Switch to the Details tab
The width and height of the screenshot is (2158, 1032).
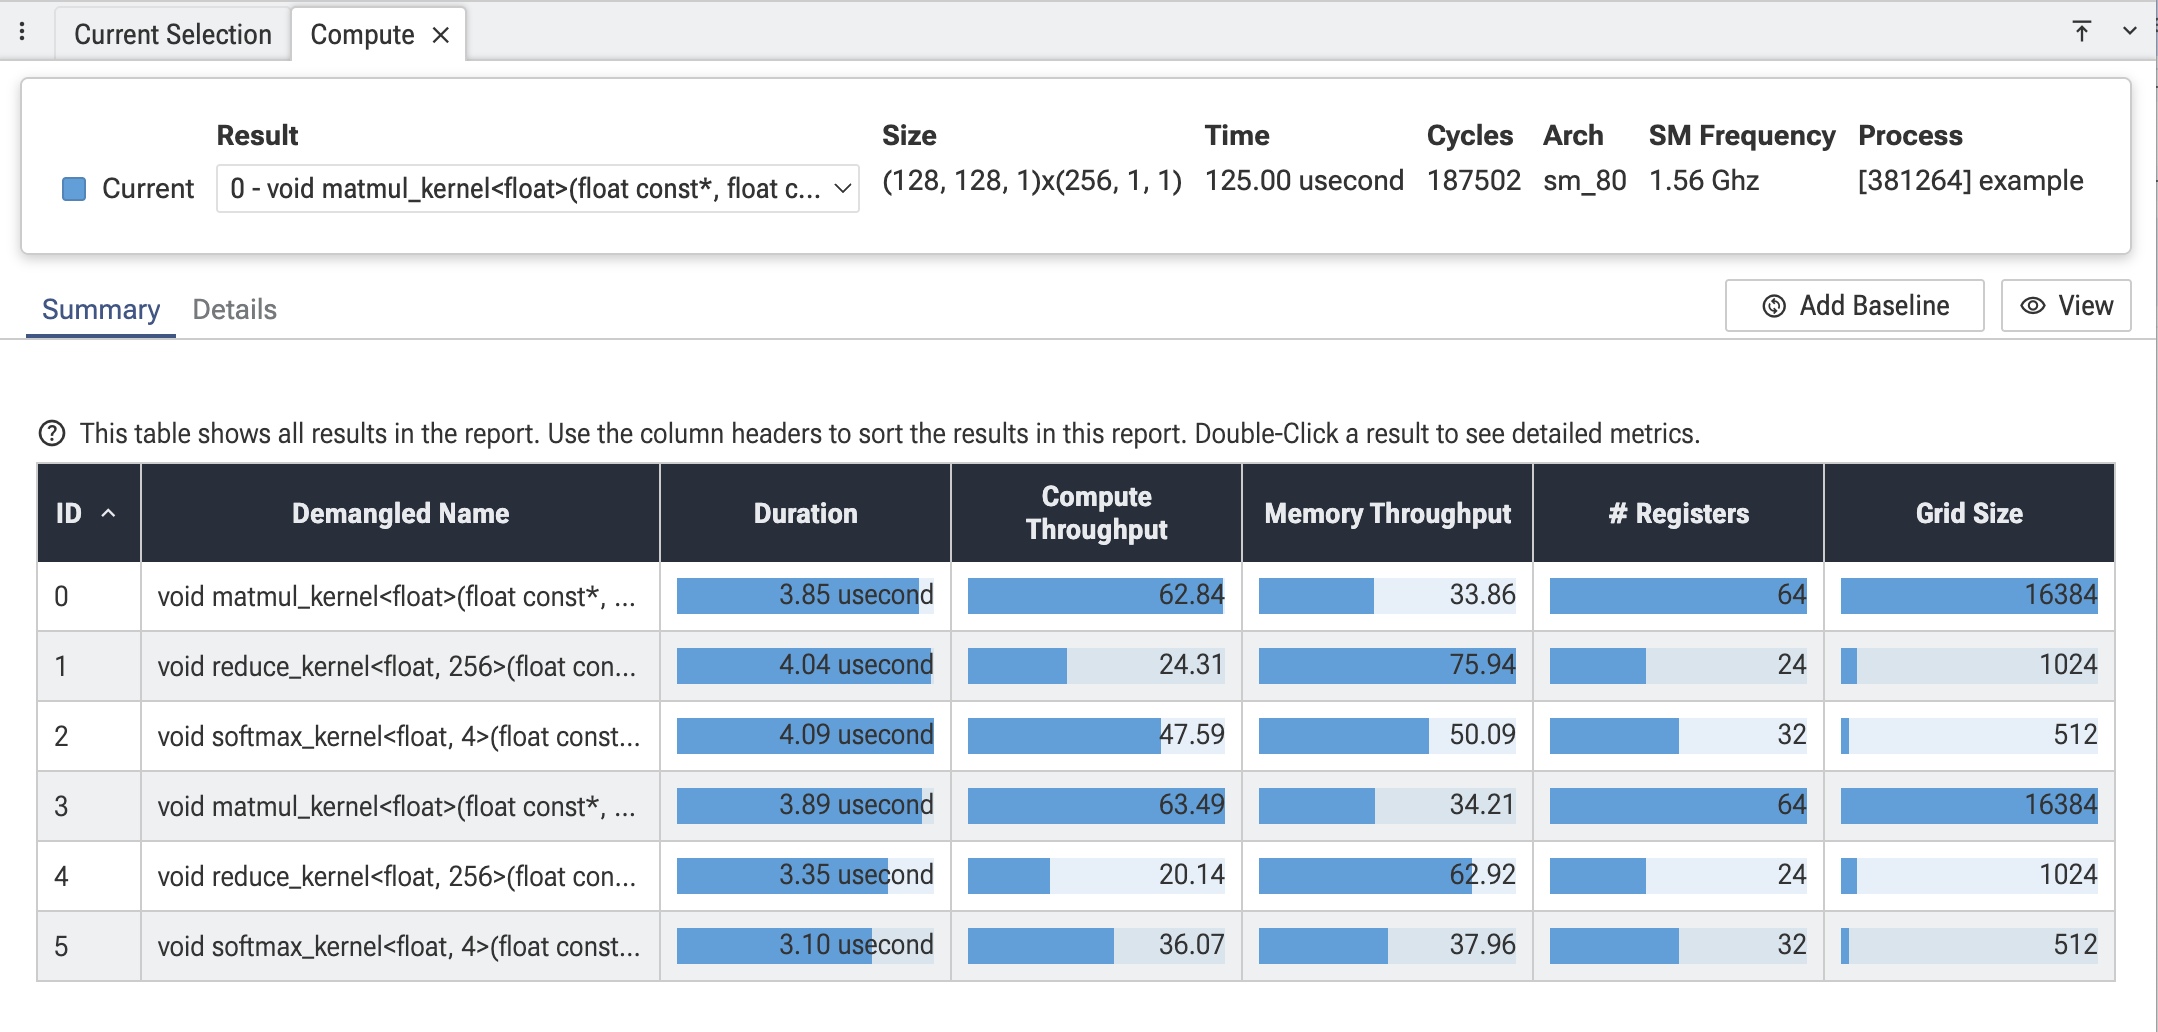(x=234, y=309)
